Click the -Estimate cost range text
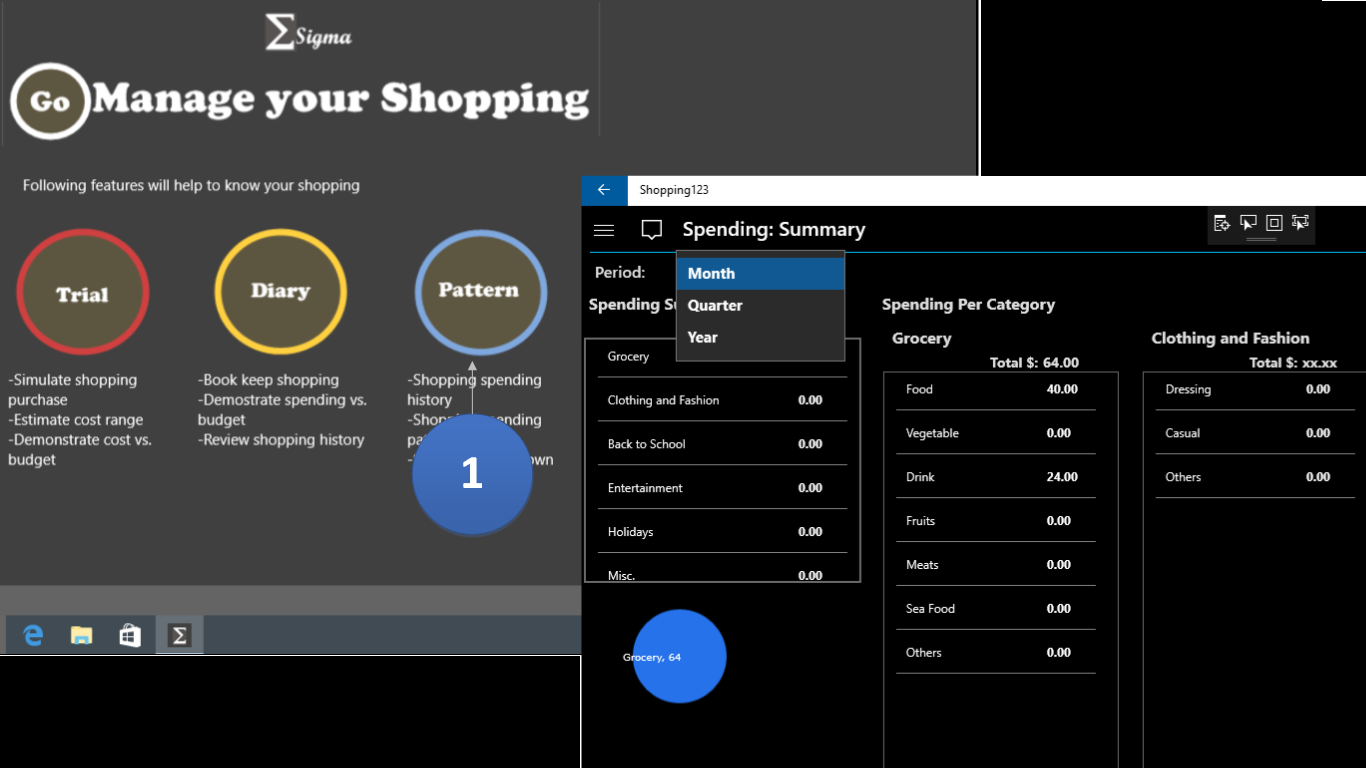 pos(76,420)
